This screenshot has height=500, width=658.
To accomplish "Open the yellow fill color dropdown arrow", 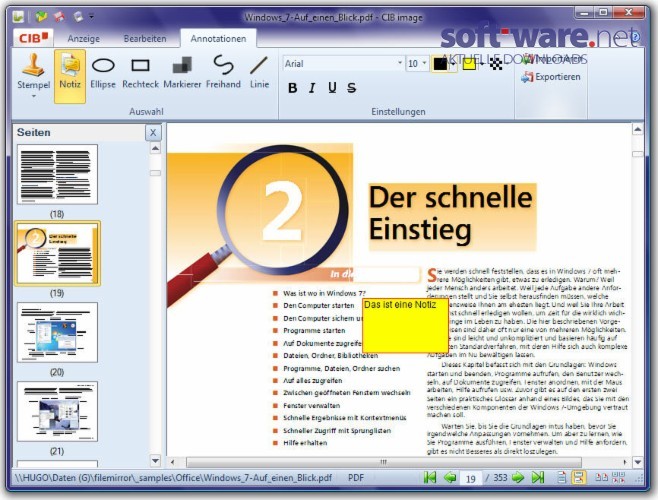I will pyautogui.click(x=481, y=64).
